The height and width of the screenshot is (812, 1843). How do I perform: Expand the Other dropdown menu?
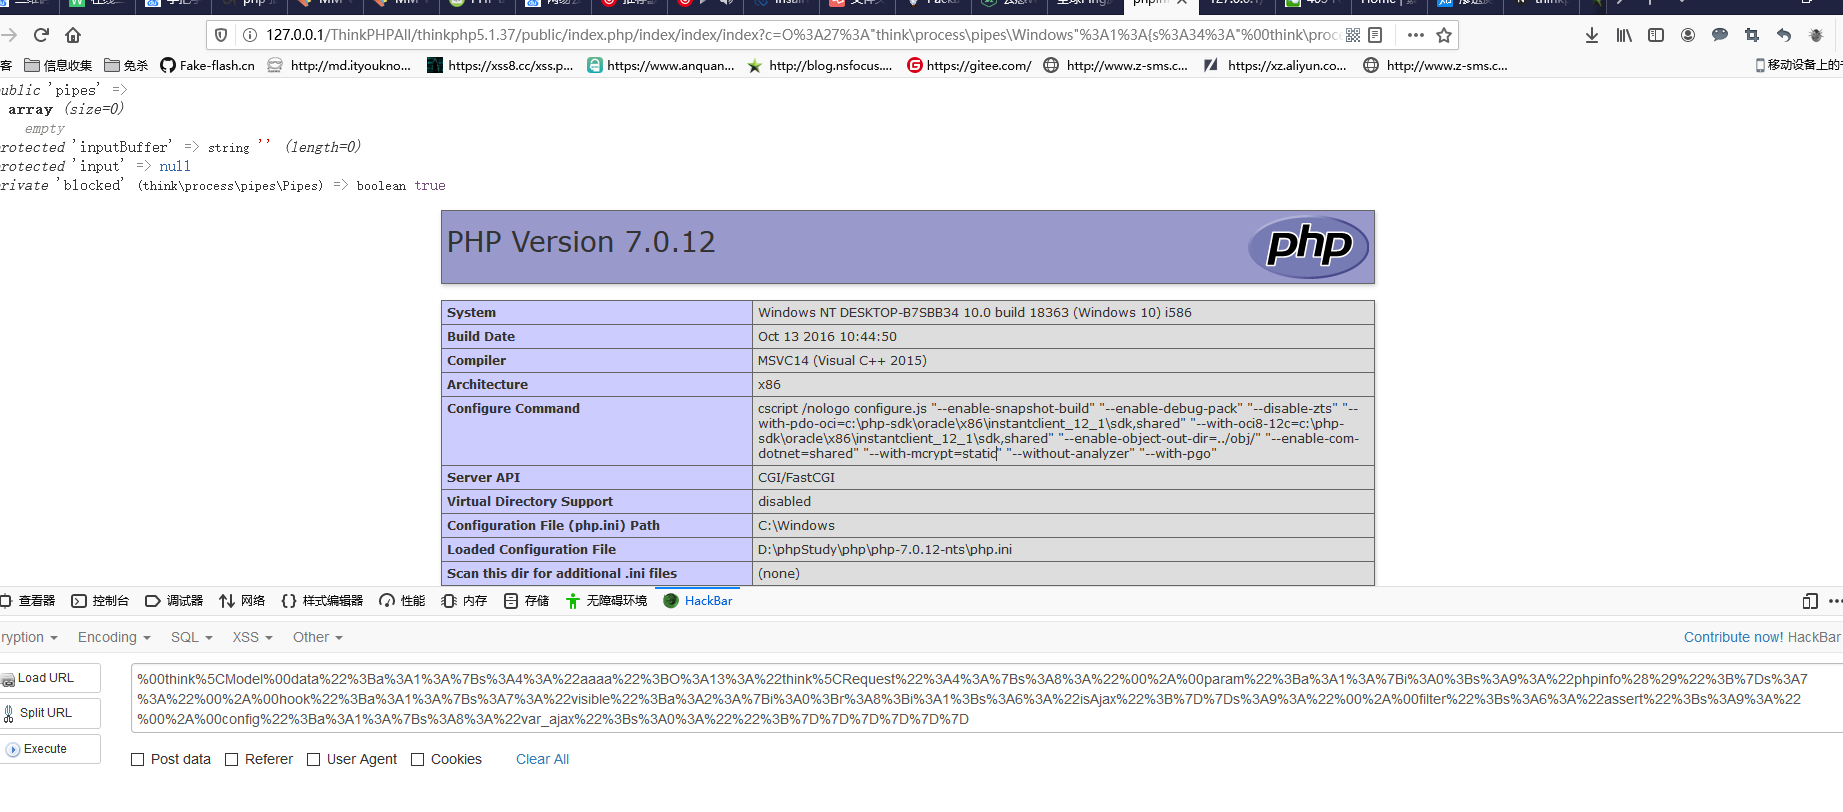(x=318, y=637)
